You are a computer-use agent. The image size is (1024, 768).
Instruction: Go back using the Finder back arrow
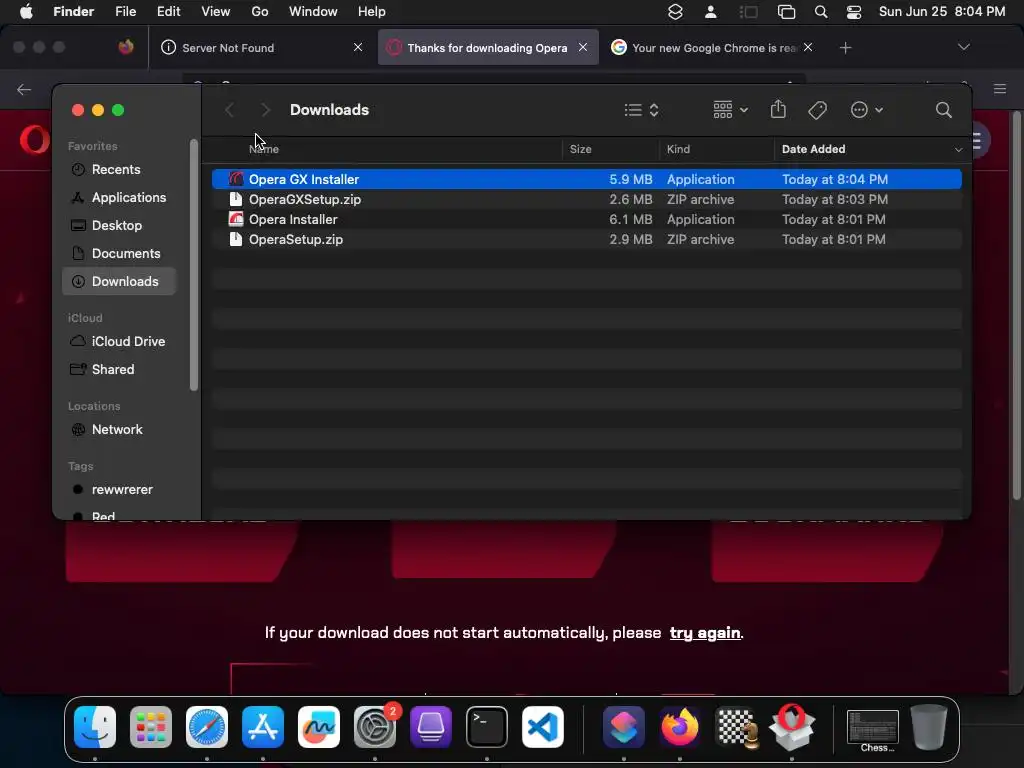(229, 110)
